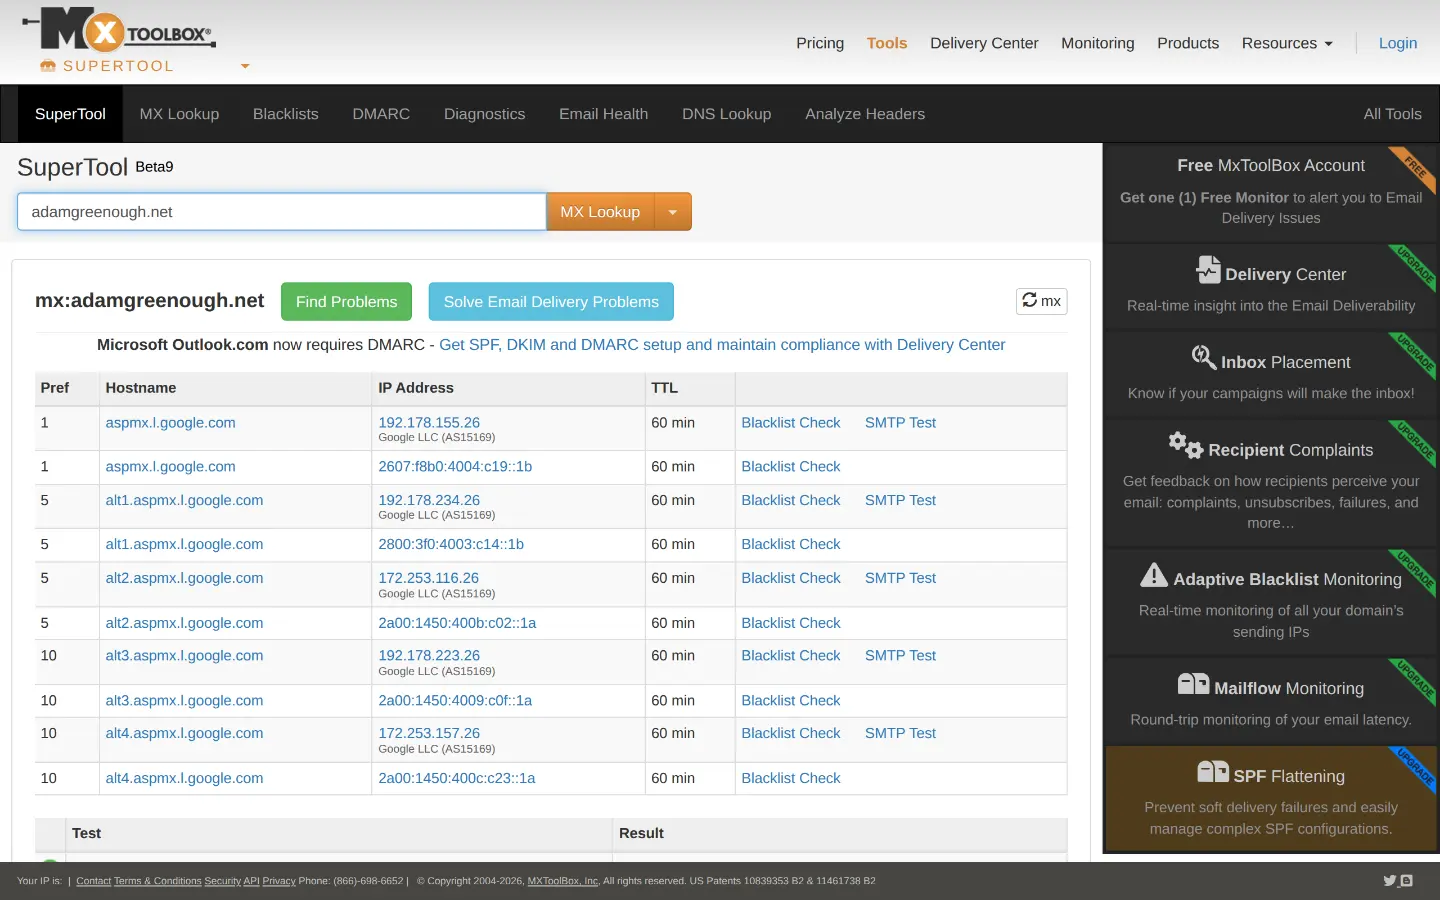Open Pricing page

tap(820, 43)
